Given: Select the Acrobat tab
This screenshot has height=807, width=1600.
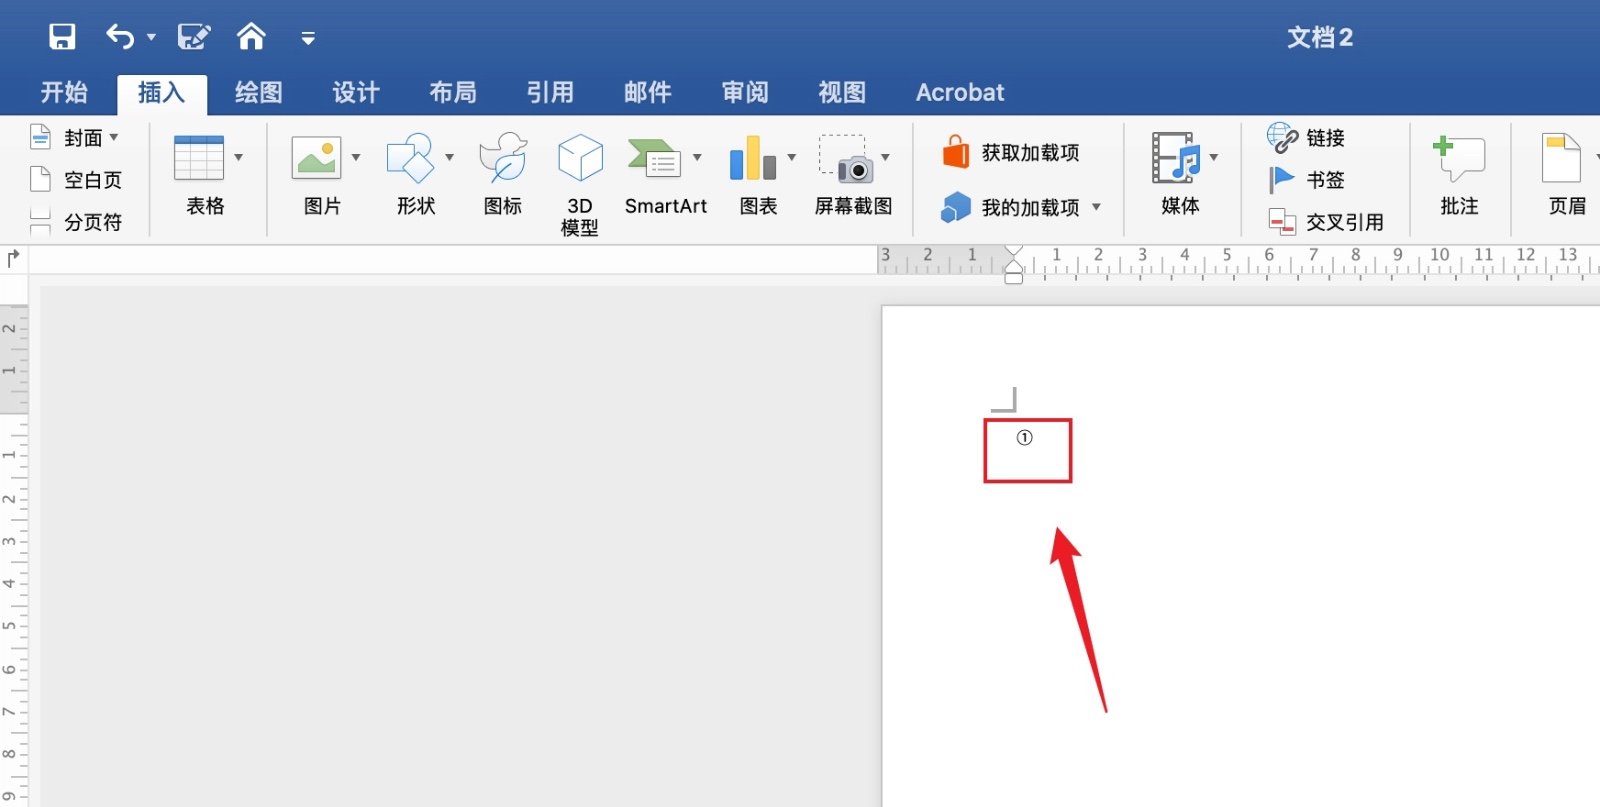Looking at the screenshot, I should [x=960, y=93].
